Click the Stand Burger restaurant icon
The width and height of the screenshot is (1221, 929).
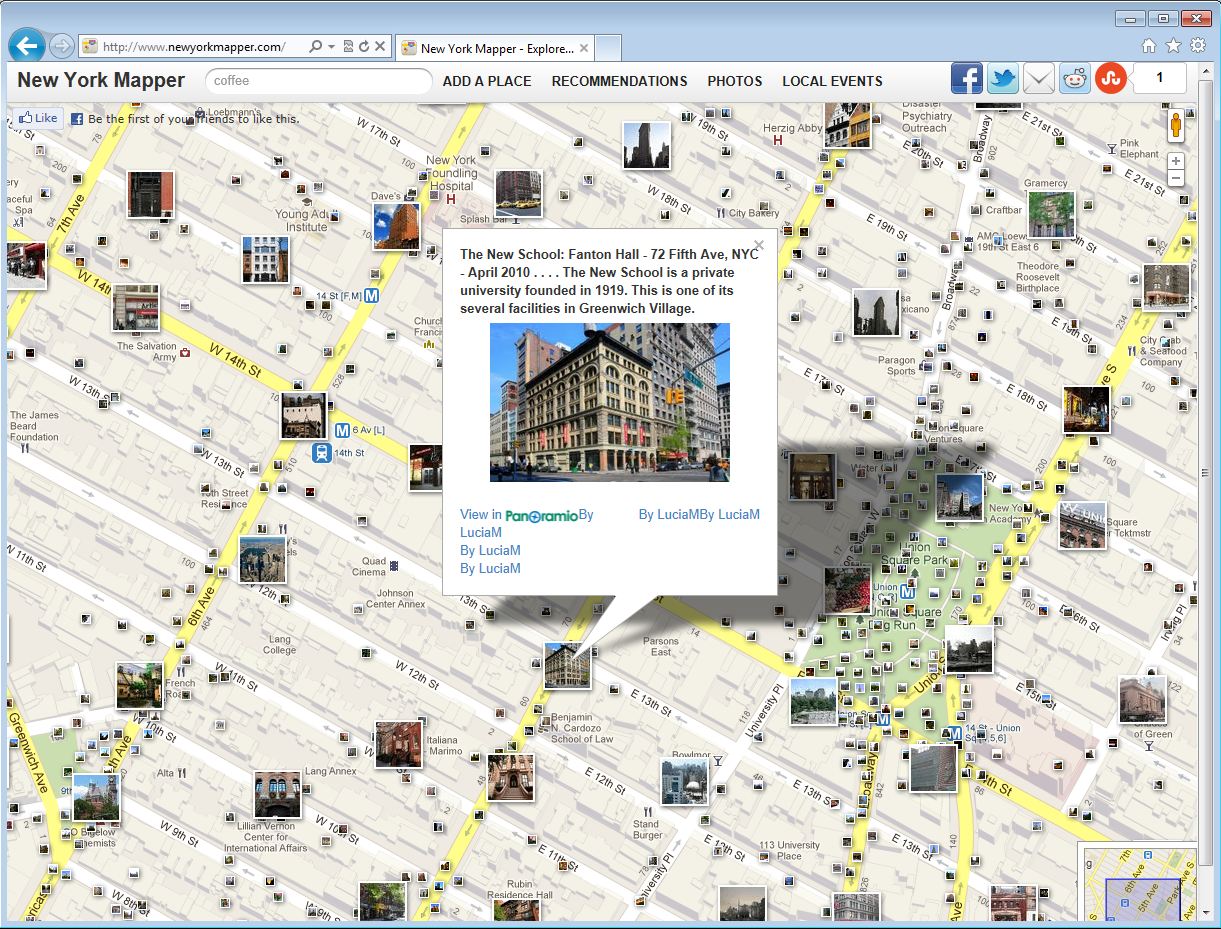pos(647,812)
